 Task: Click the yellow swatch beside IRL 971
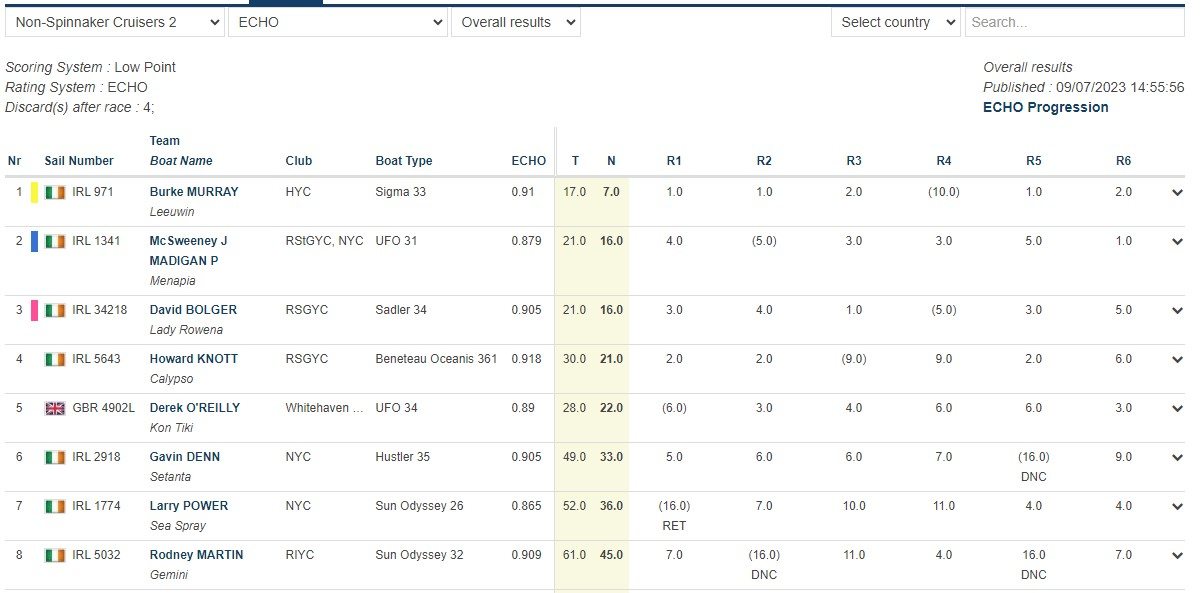[34, 192]
